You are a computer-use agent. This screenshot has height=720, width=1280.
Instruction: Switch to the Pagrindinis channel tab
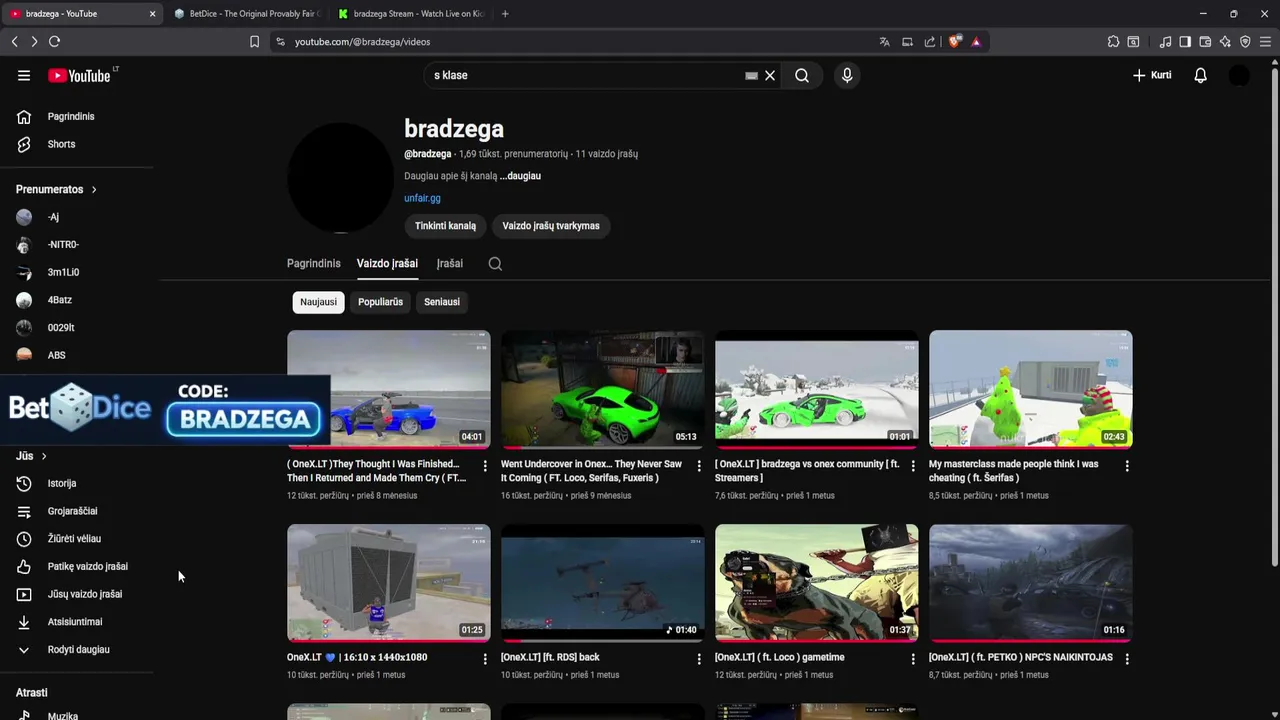click(314, 263)
